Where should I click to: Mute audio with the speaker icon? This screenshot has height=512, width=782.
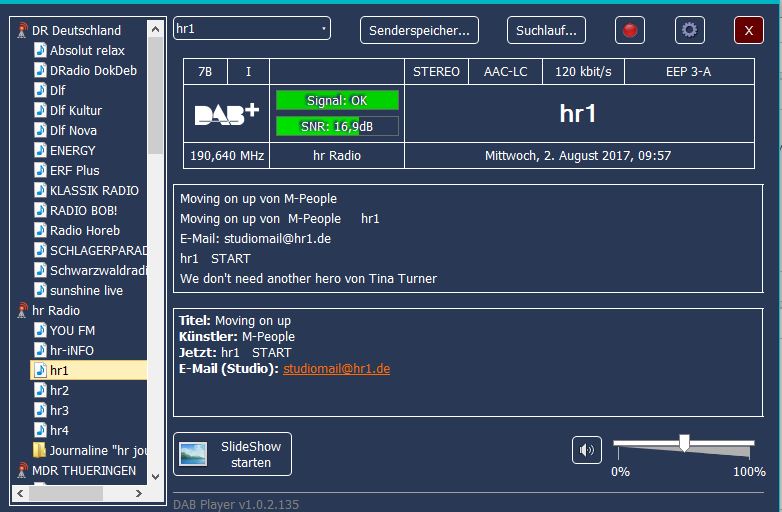point(587,450)
